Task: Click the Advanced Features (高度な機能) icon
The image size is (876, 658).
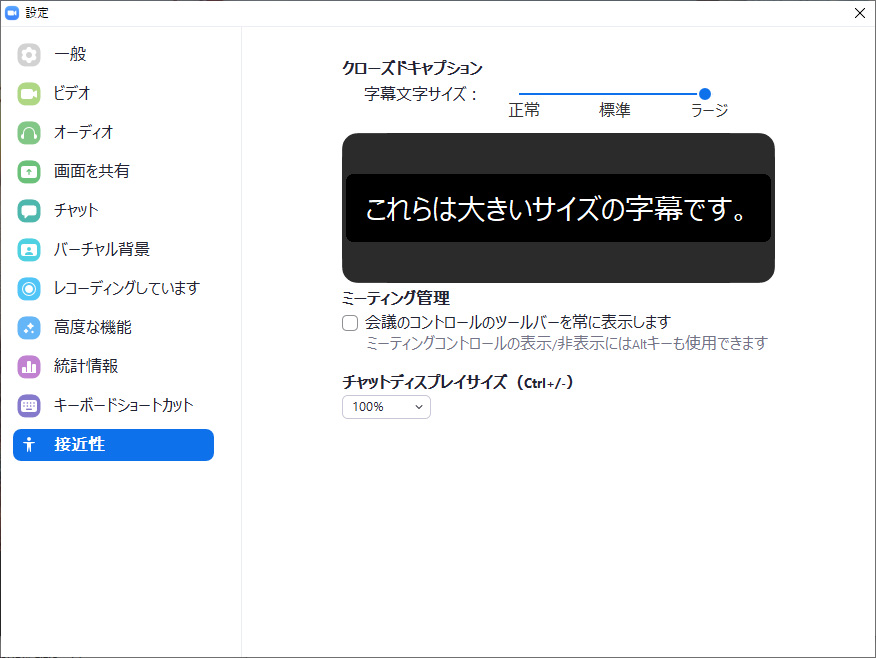Action: tap(29, 328)
